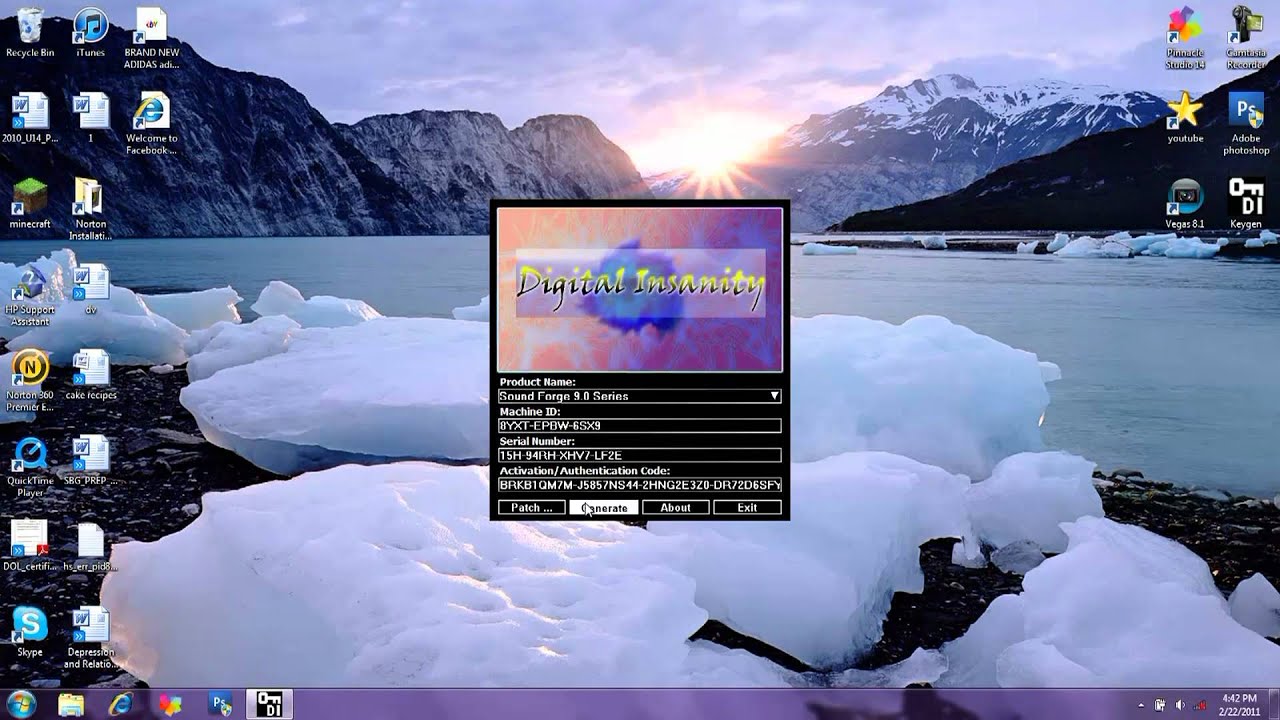Select the Depression and Relatio document icon
The height and width of the screenshot is (720, 1280).
pos(90,638)
